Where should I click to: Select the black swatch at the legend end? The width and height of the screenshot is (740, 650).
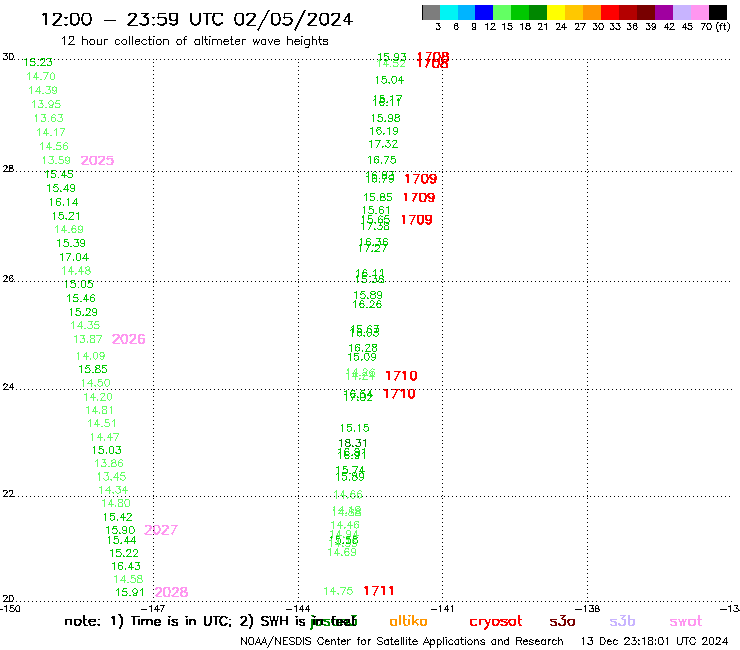(718, 12)
